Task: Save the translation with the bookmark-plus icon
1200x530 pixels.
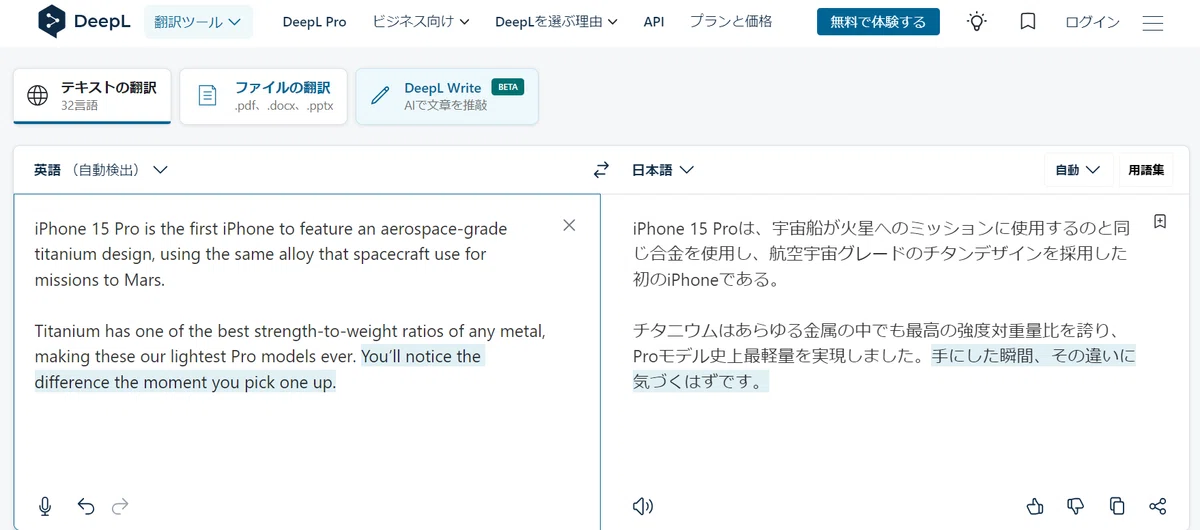Action: click(1160, 222)
